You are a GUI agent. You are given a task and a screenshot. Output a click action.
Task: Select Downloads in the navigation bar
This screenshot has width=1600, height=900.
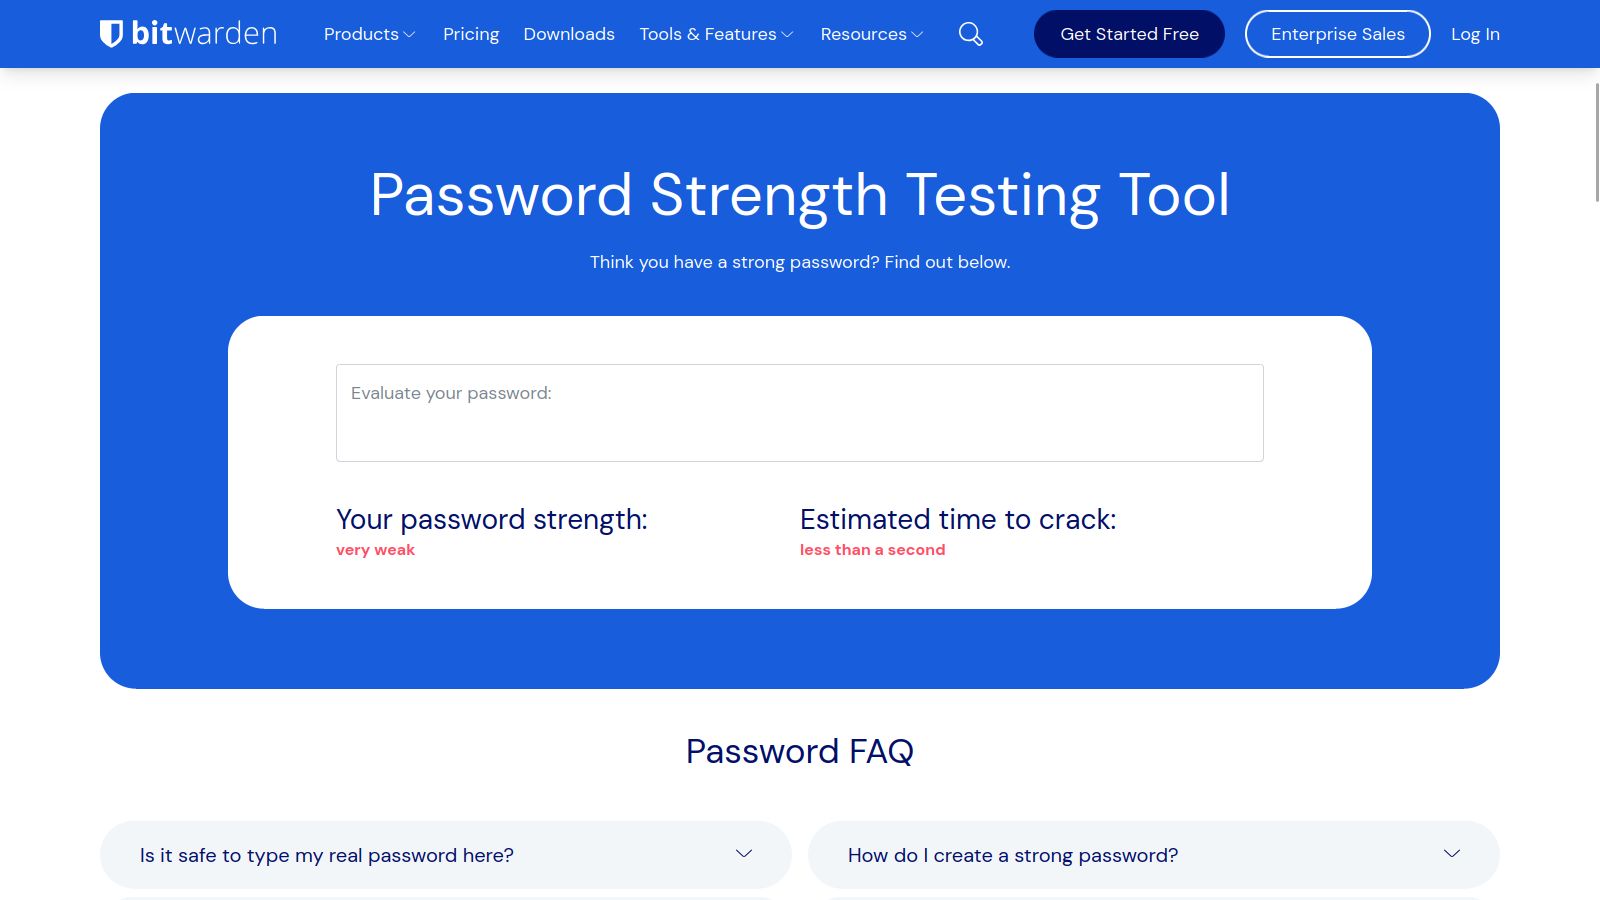pos(568,33)
